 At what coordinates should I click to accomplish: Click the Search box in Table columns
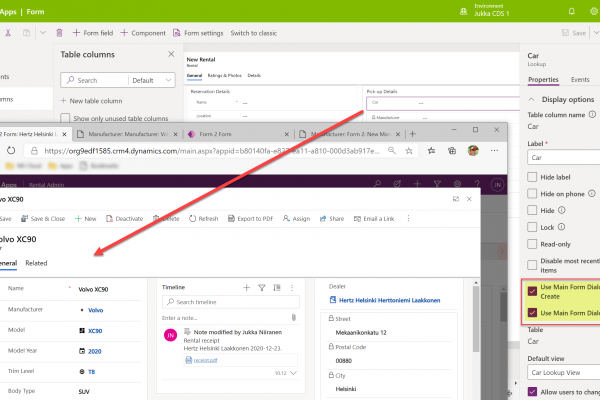coord(97,80)
